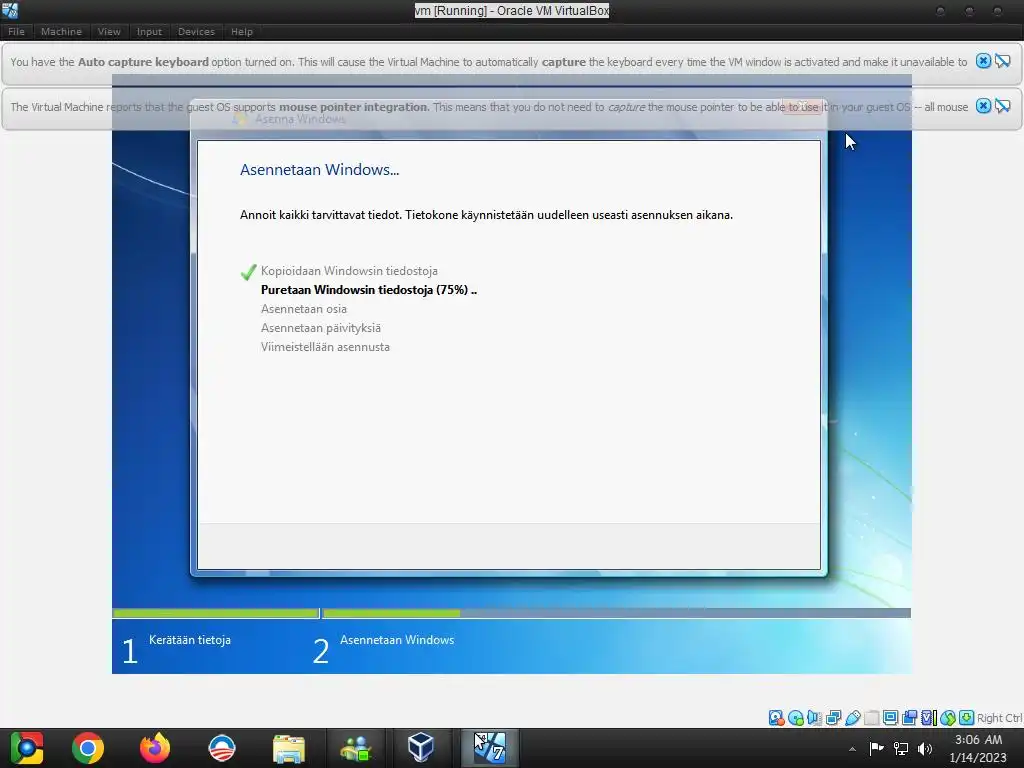
Task: Launch Google Chrome from the taskbar
Action: click(x=88, y=748)
